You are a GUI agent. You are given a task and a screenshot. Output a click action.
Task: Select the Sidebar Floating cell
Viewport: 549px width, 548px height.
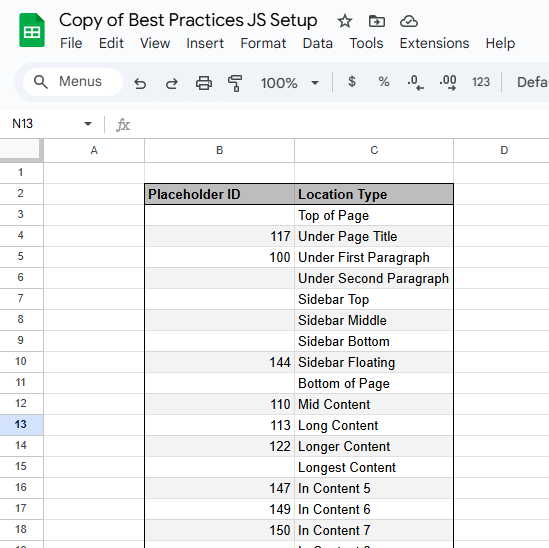tap(374, 362)
